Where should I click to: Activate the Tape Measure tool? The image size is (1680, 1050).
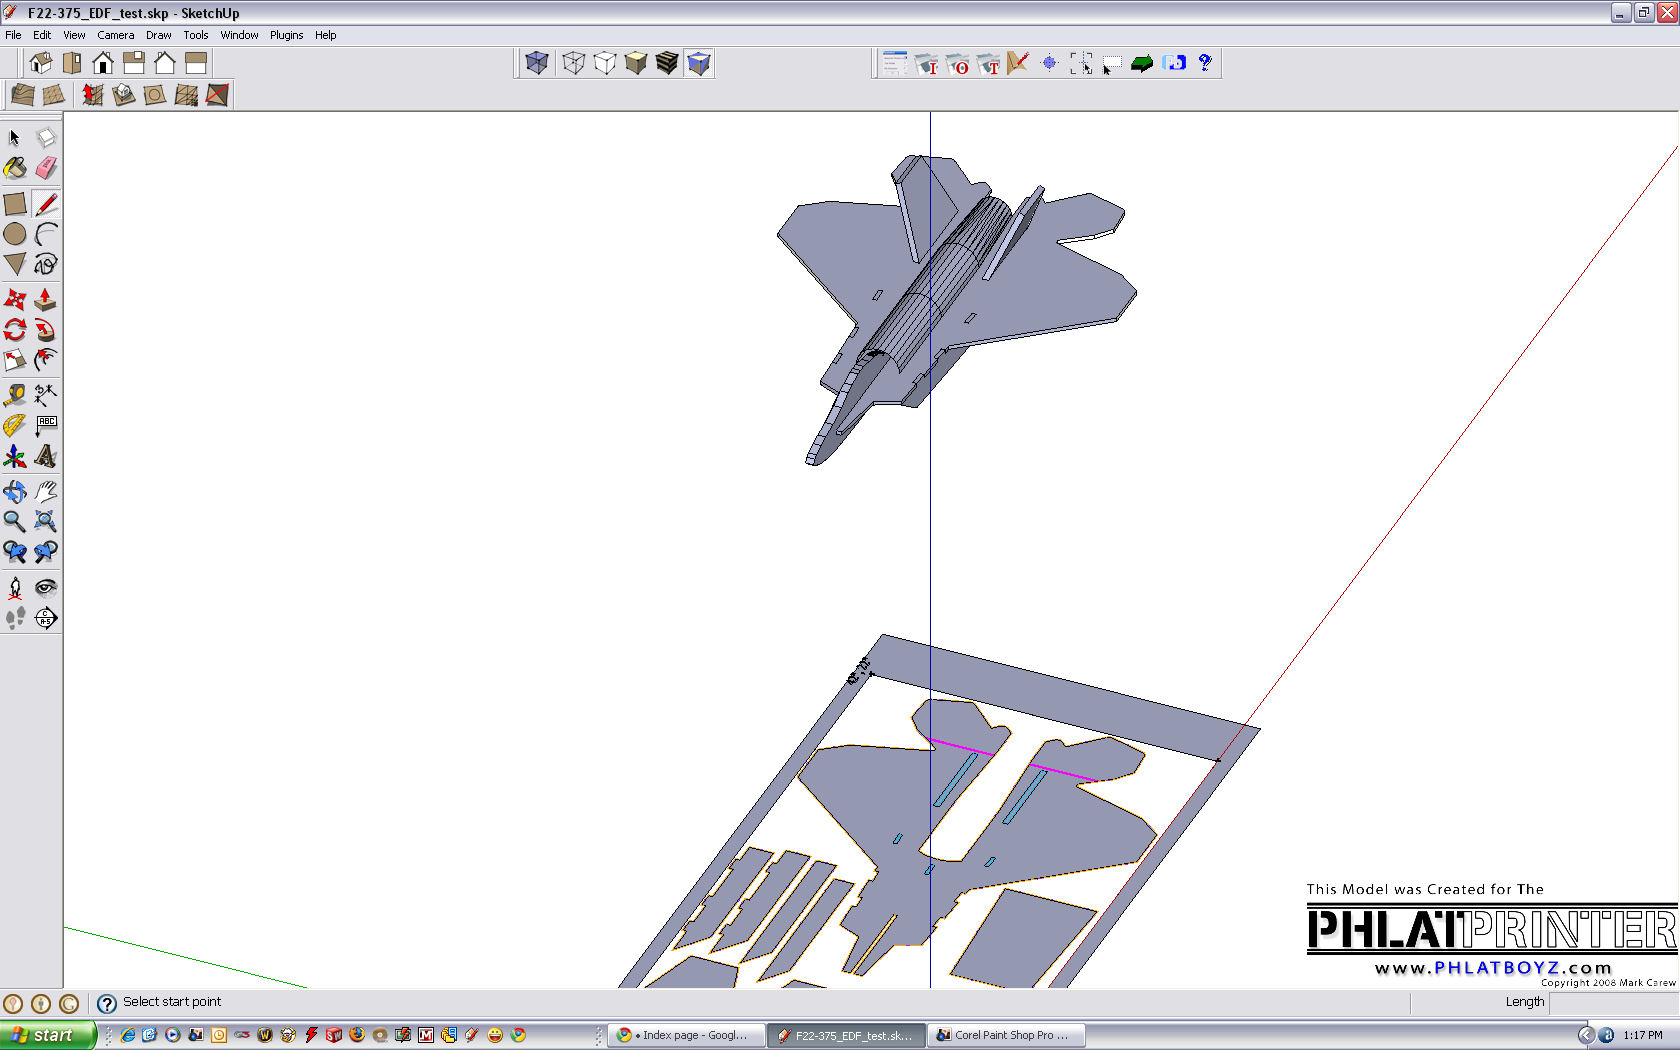point(15,395)
